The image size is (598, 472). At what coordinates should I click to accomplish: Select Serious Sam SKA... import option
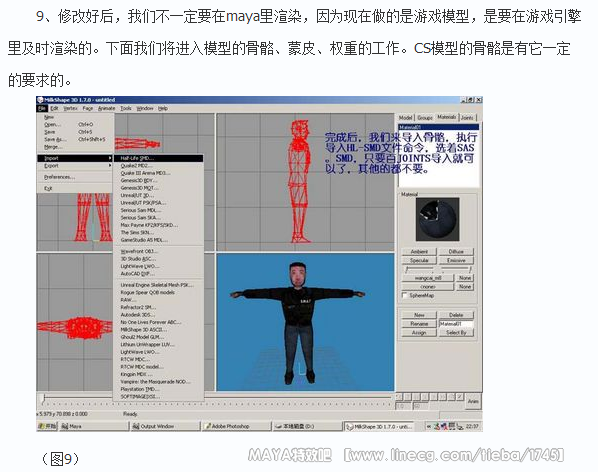[x=159, y=217]
